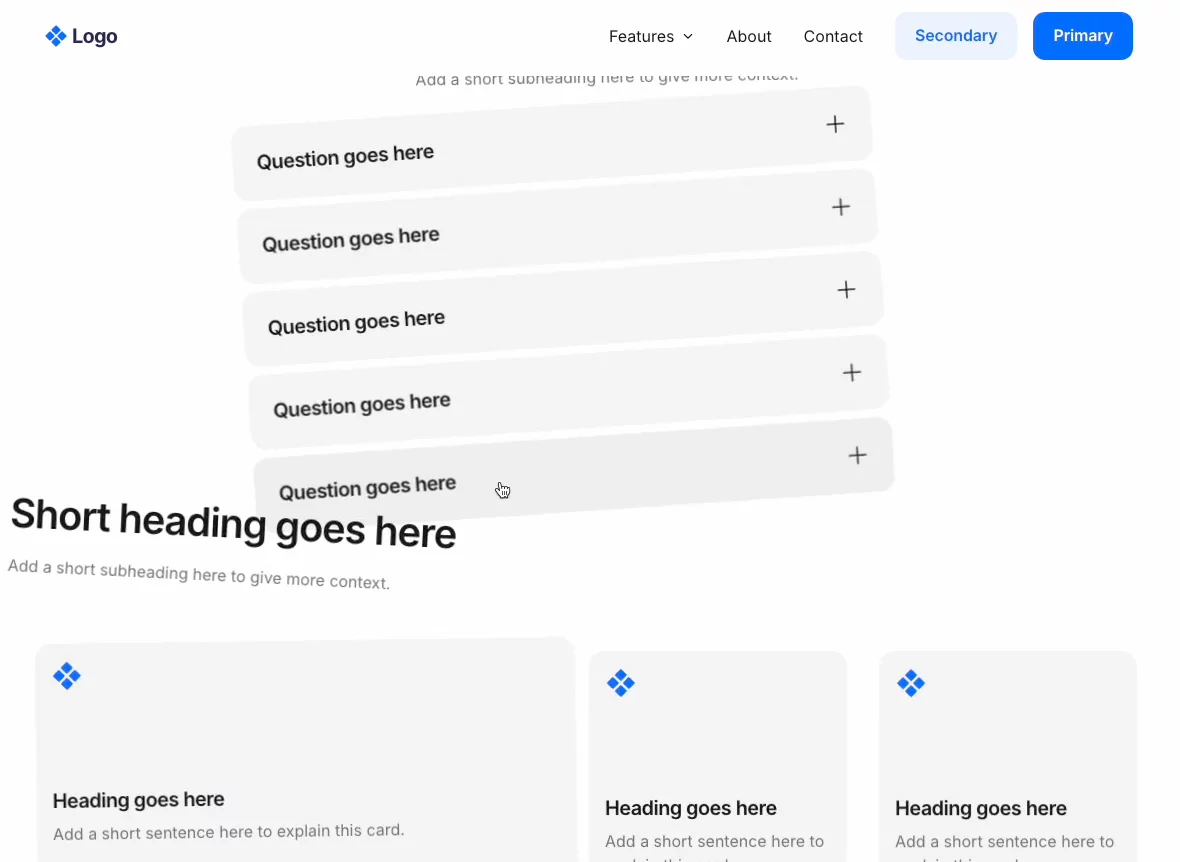This screenshot has width=1180, height=862.
Task: Select the diamond icon in the rightmost card
Action: [911, 683]
